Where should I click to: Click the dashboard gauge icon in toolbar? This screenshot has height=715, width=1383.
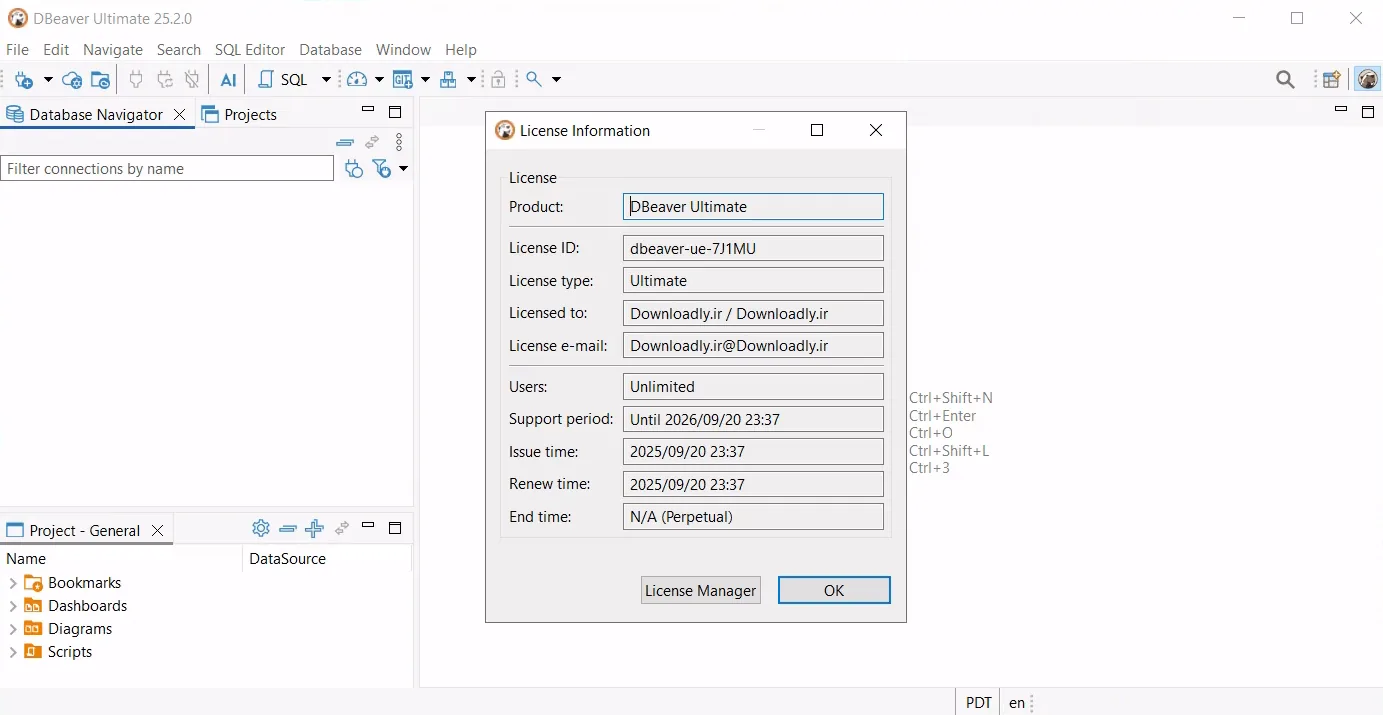tap(358, 80)
